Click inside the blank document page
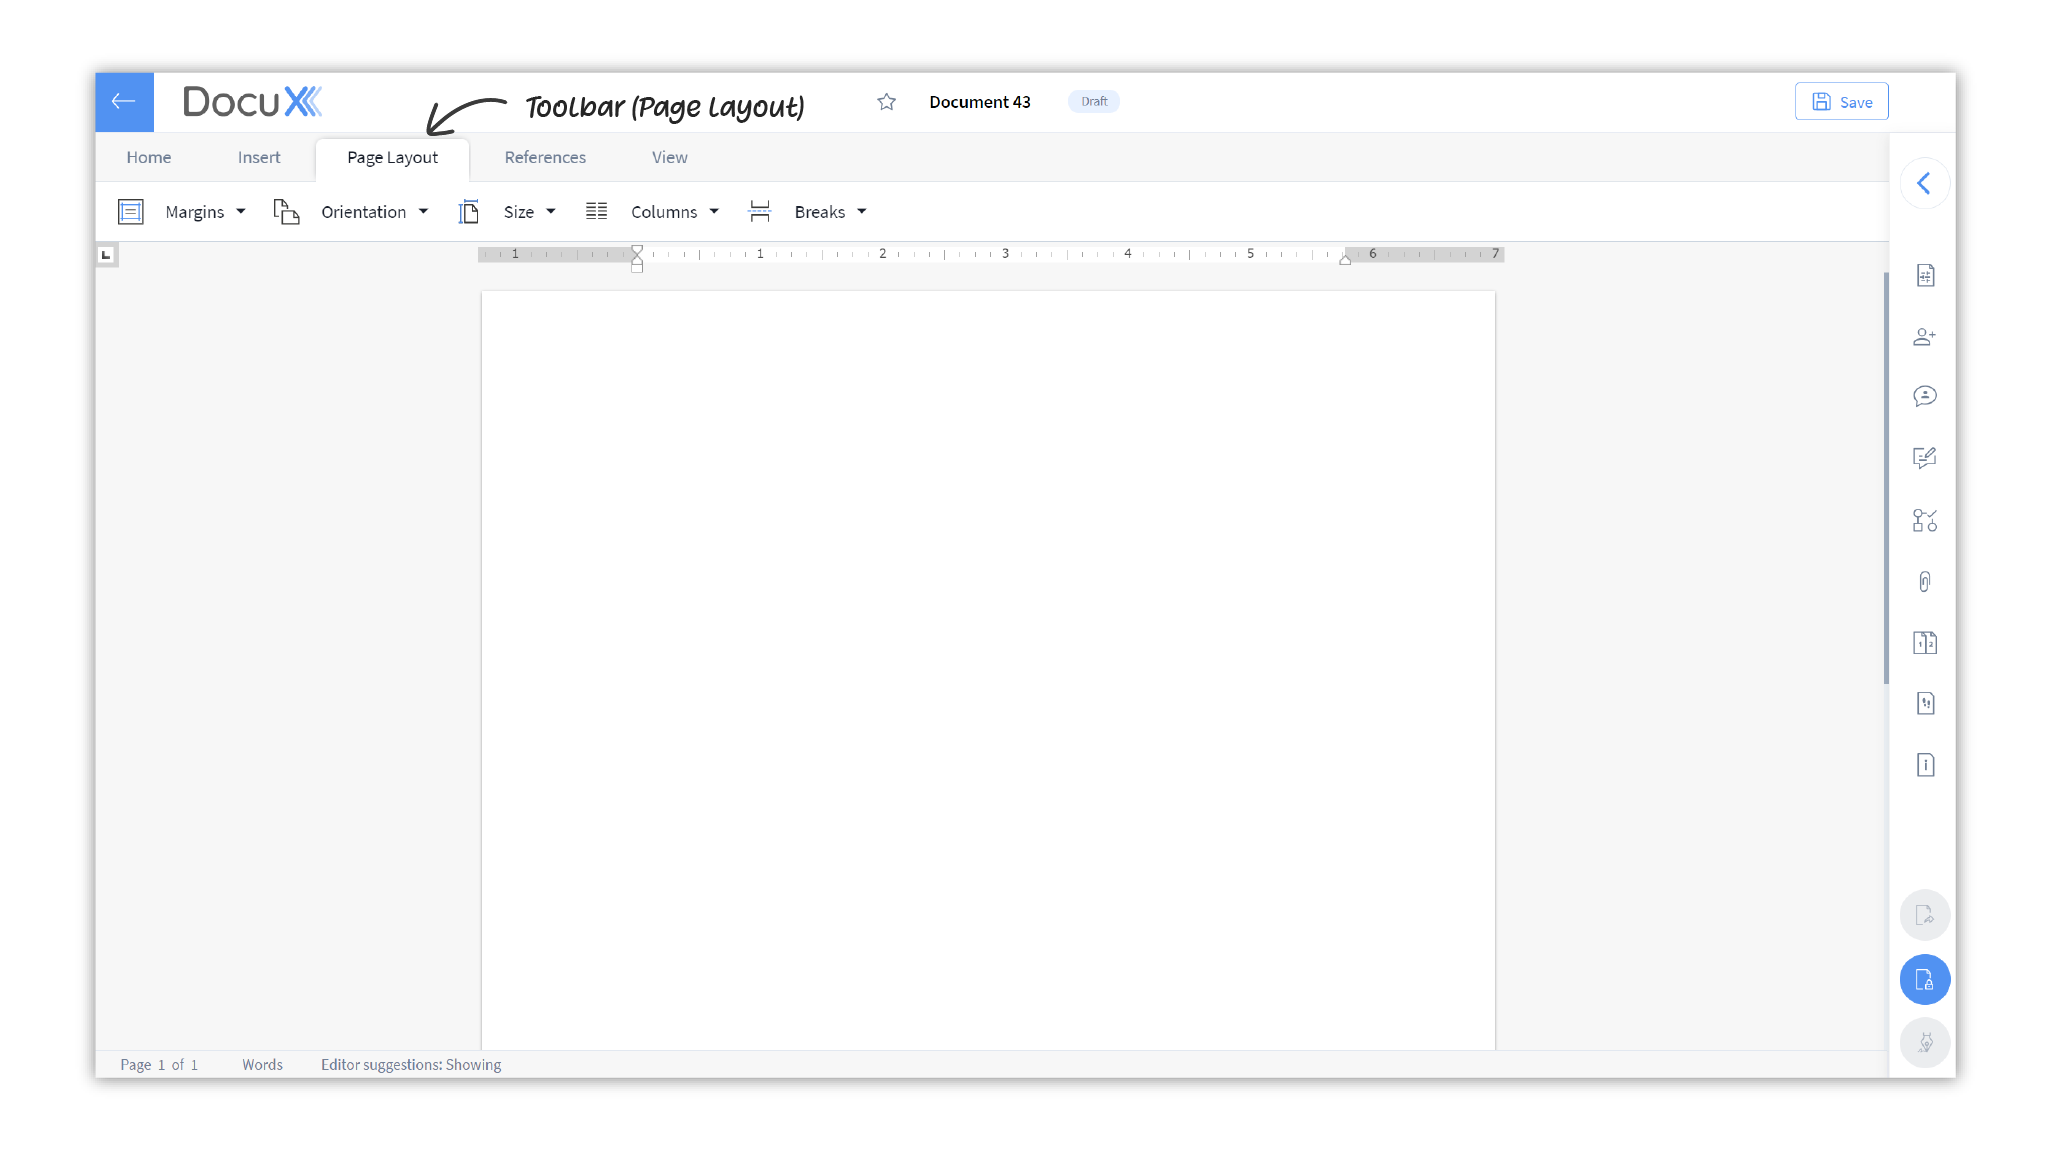 (x=988, y=670)
